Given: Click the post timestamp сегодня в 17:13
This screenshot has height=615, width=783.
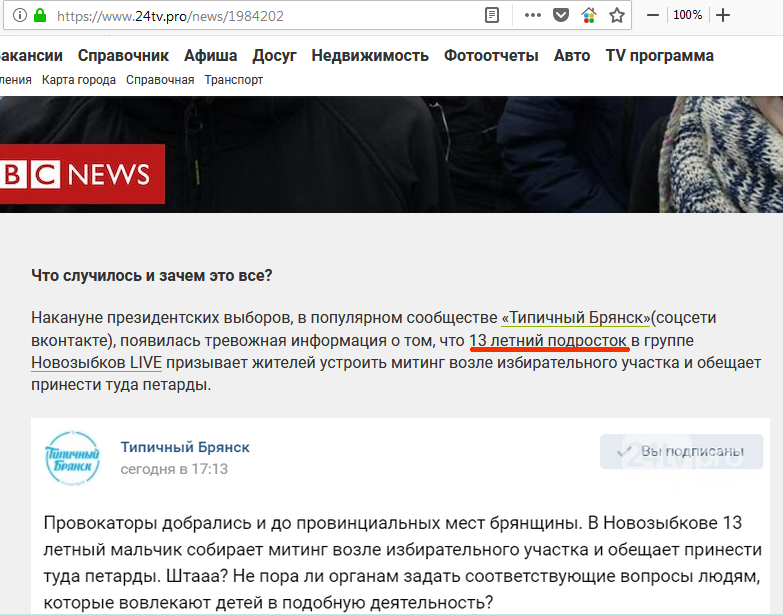Looking at the screenshot, I should click(x=174, y=469).
